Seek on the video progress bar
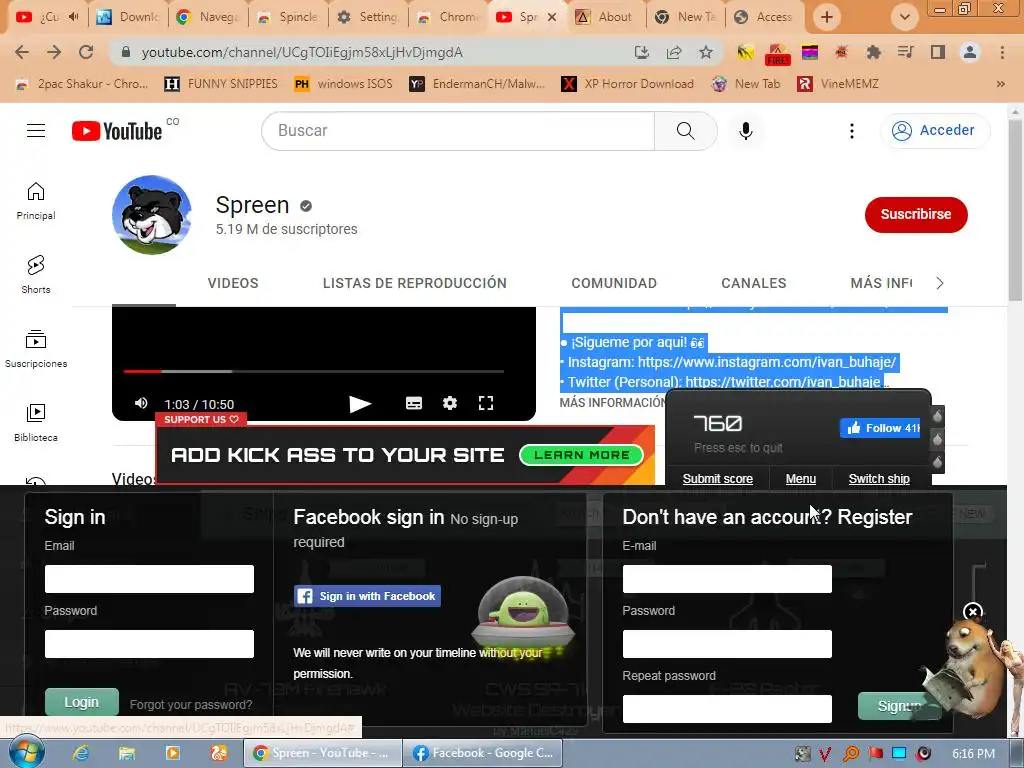This screenshot has height=768, width=1024. [x=313, y=371]
